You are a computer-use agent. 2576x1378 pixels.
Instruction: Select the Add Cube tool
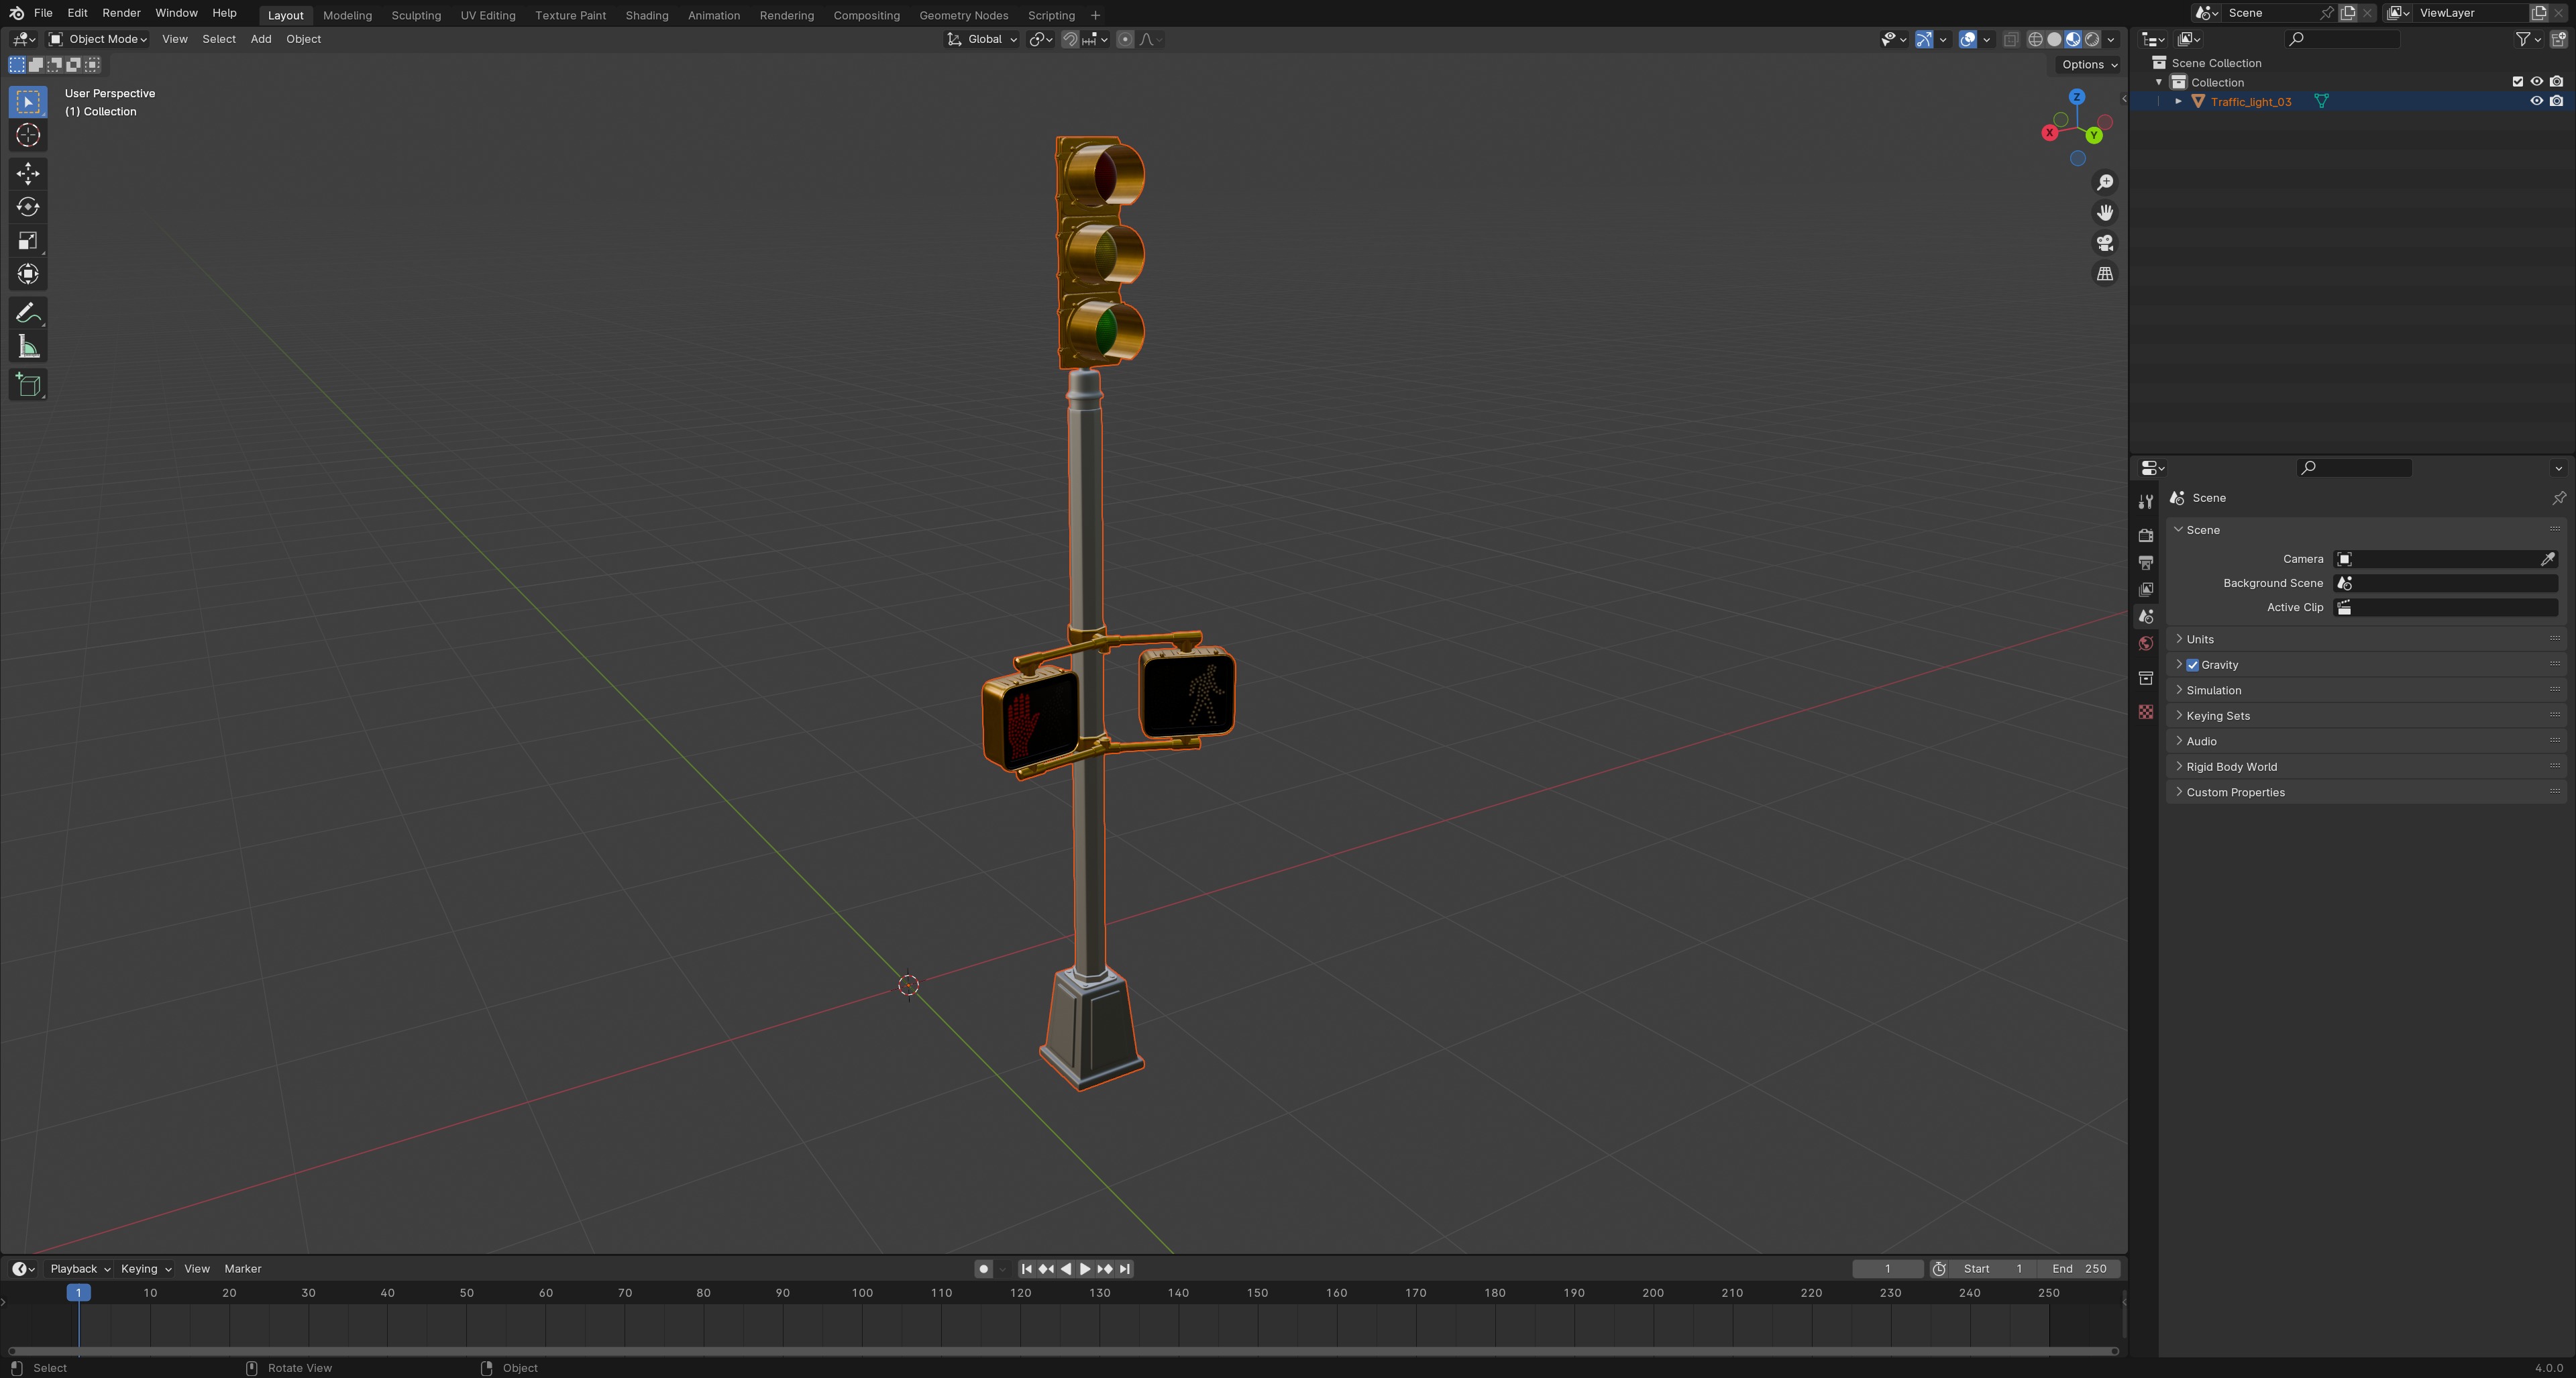click(28, 385)
